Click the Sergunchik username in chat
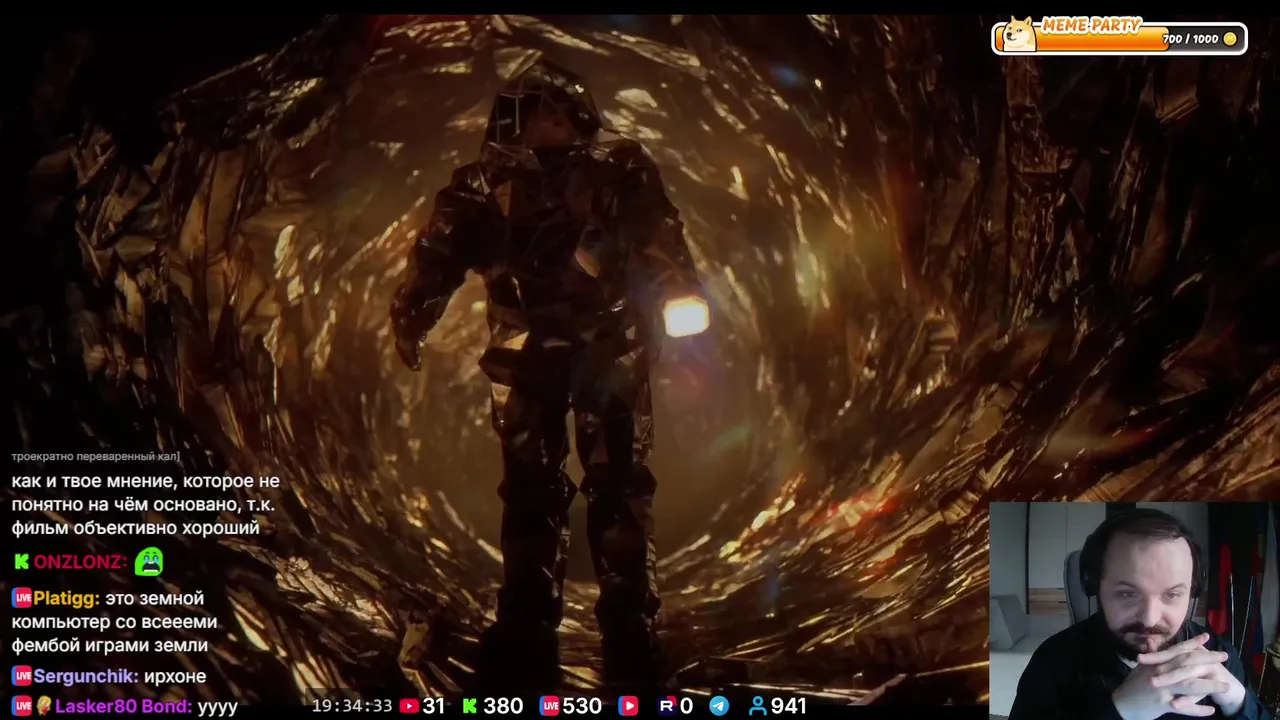 [86, 676]
